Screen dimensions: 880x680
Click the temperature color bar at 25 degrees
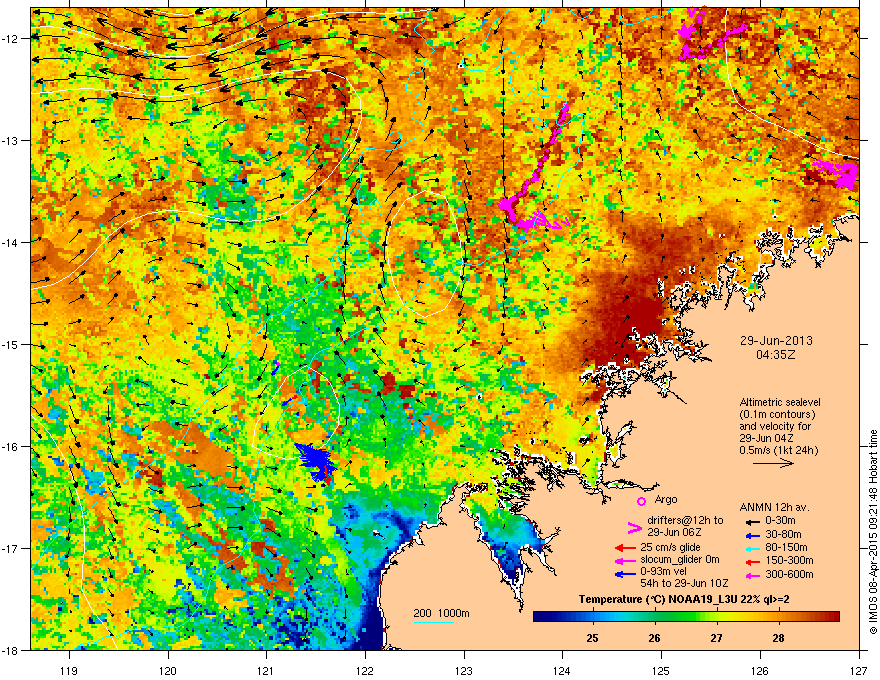592,617
